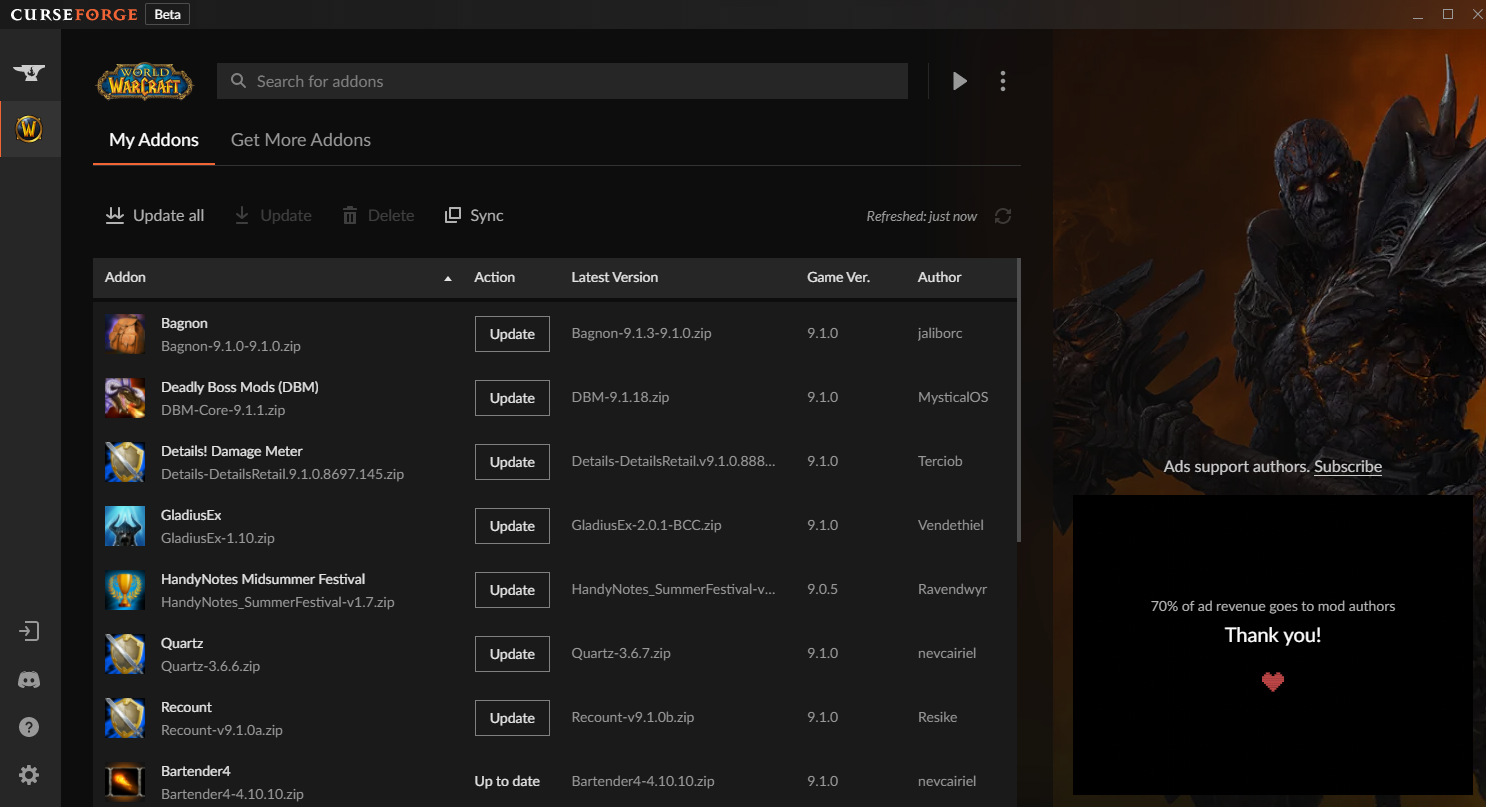The image size is (1486, 807).
Task: Click the refresh addons icon
Action: pyautogui.click(x=1003, y=216)
